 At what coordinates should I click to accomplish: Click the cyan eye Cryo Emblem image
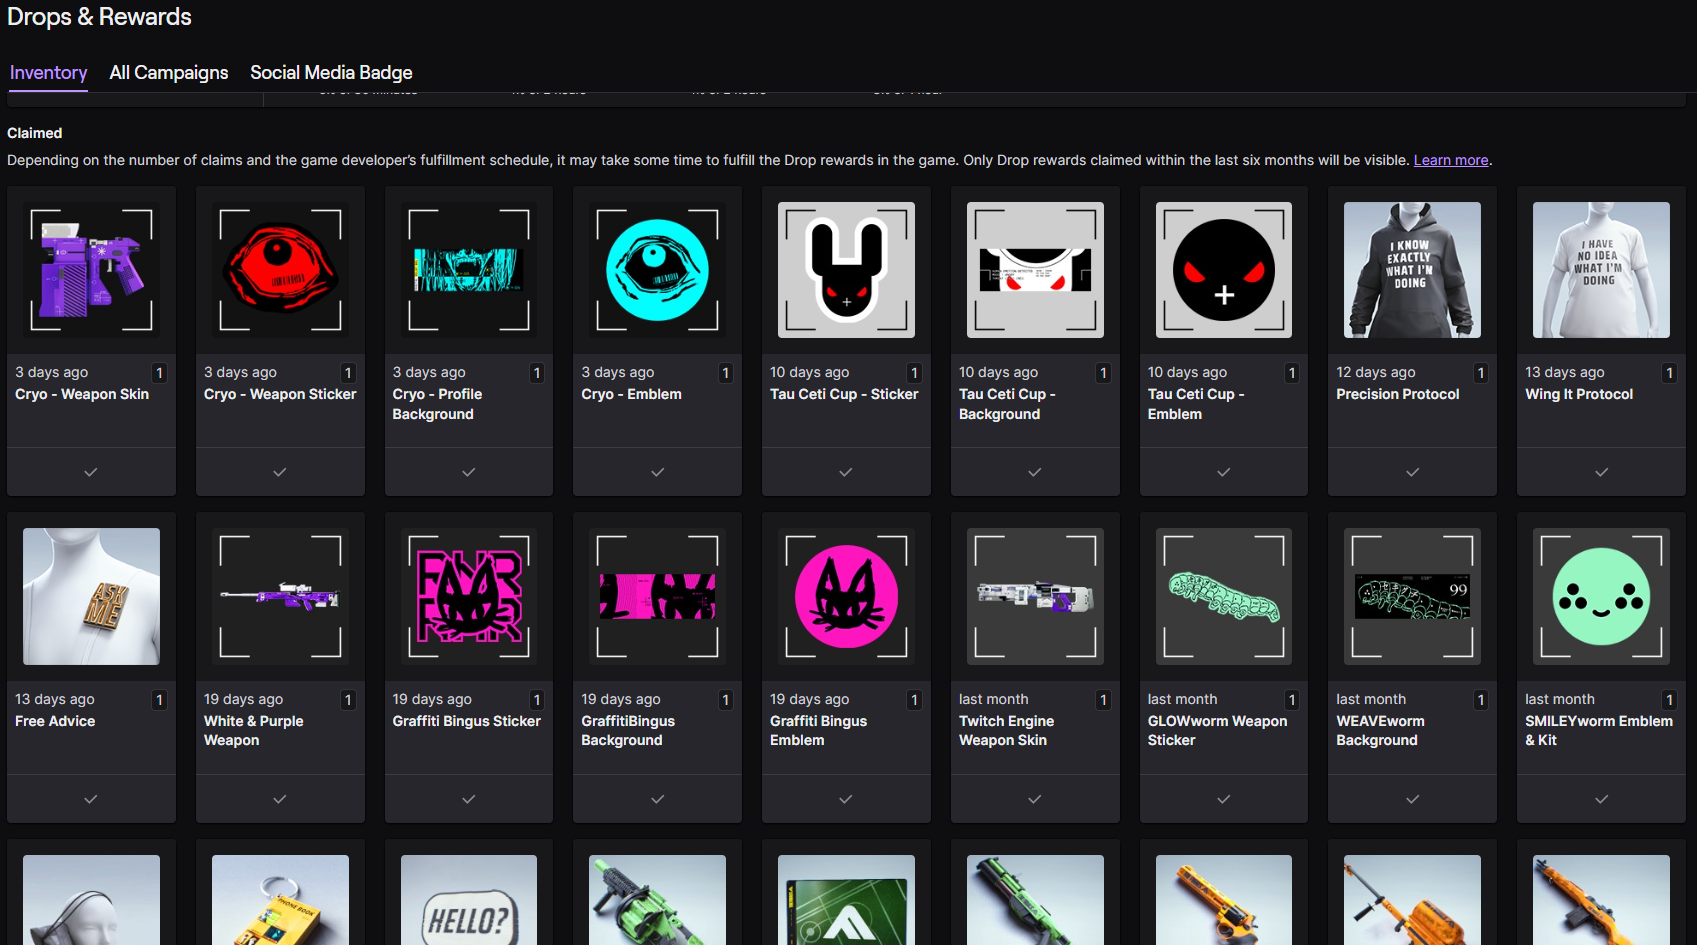tap(657, 270)
